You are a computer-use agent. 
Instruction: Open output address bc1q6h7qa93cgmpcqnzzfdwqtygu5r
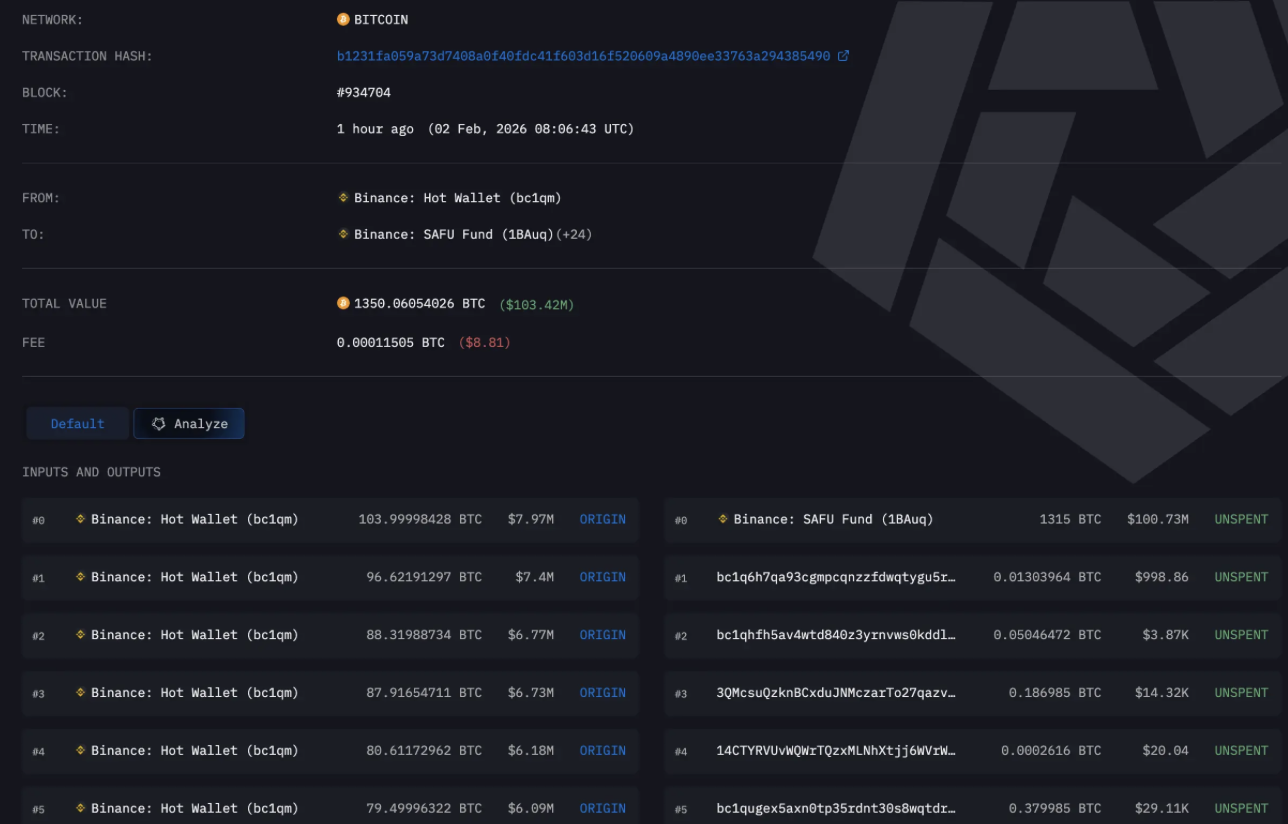pos(835,577)
